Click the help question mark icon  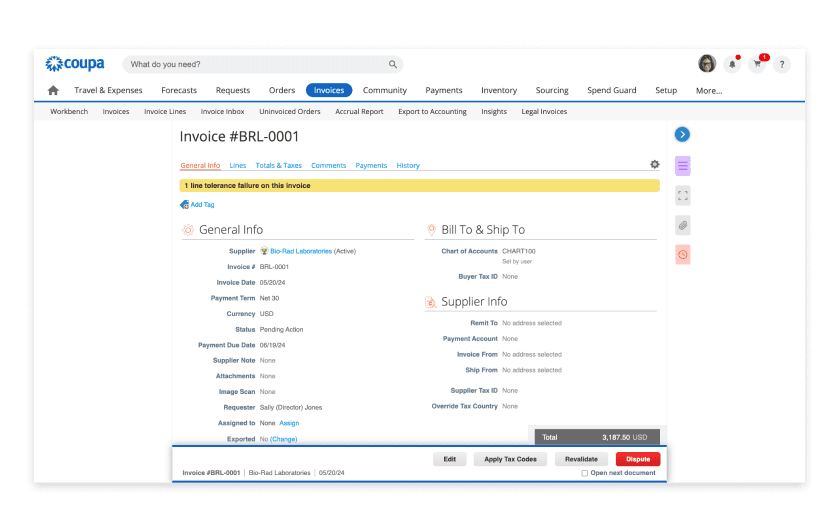[x=782, y=64]
